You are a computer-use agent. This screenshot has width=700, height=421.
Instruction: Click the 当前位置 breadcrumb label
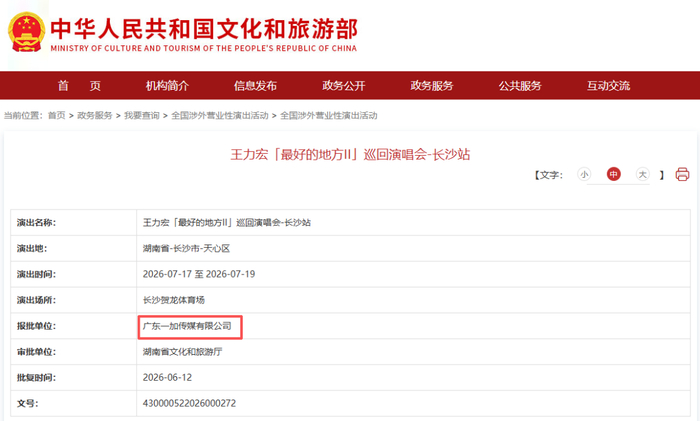[23, 116]
